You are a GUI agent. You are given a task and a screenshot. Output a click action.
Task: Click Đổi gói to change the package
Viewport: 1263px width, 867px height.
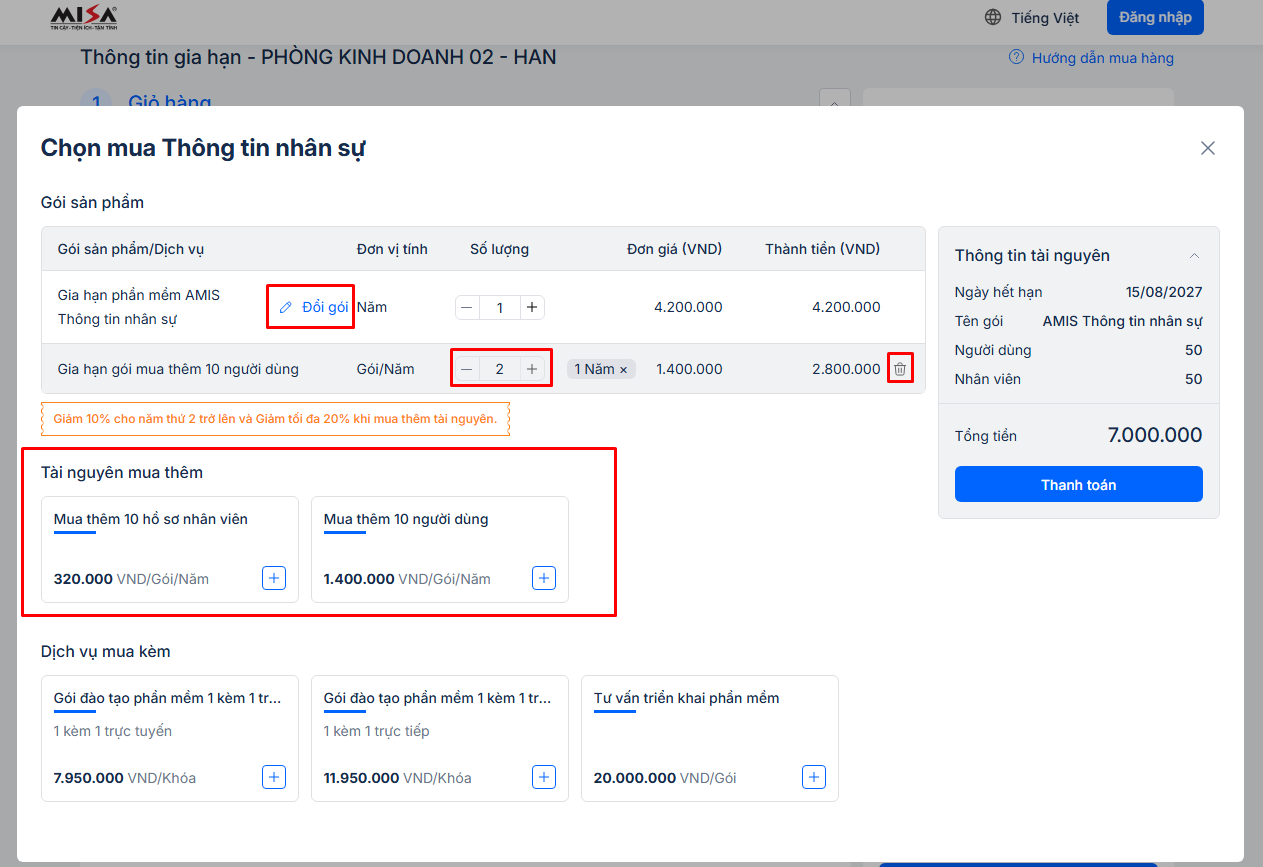coord(313,307)
